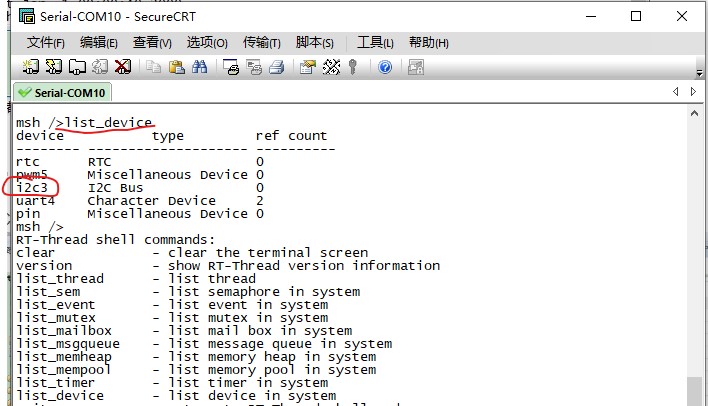Click the 'list_timer' command name
The height and width of the screenshot is (406, 708).
56,383
